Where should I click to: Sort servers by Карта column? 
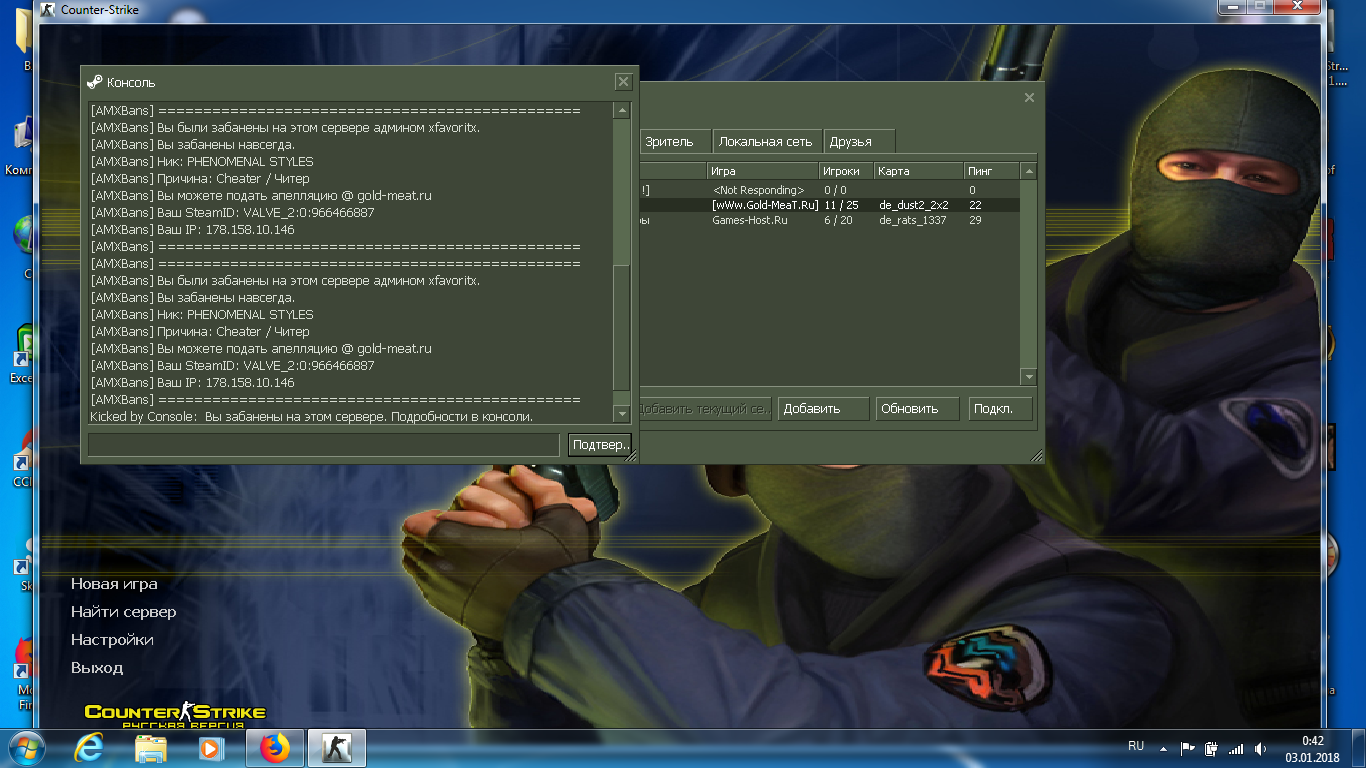[918, 171]
